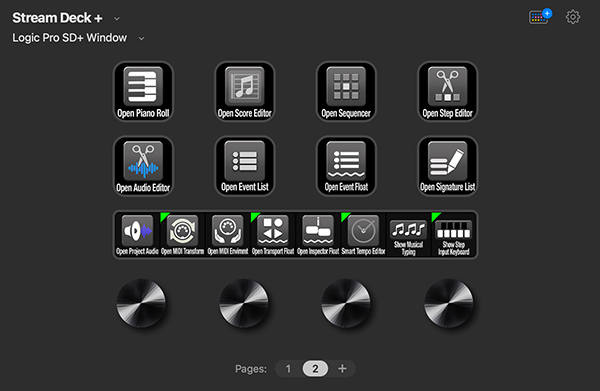
Task: Switch to page 1
Action: [288, 369]
